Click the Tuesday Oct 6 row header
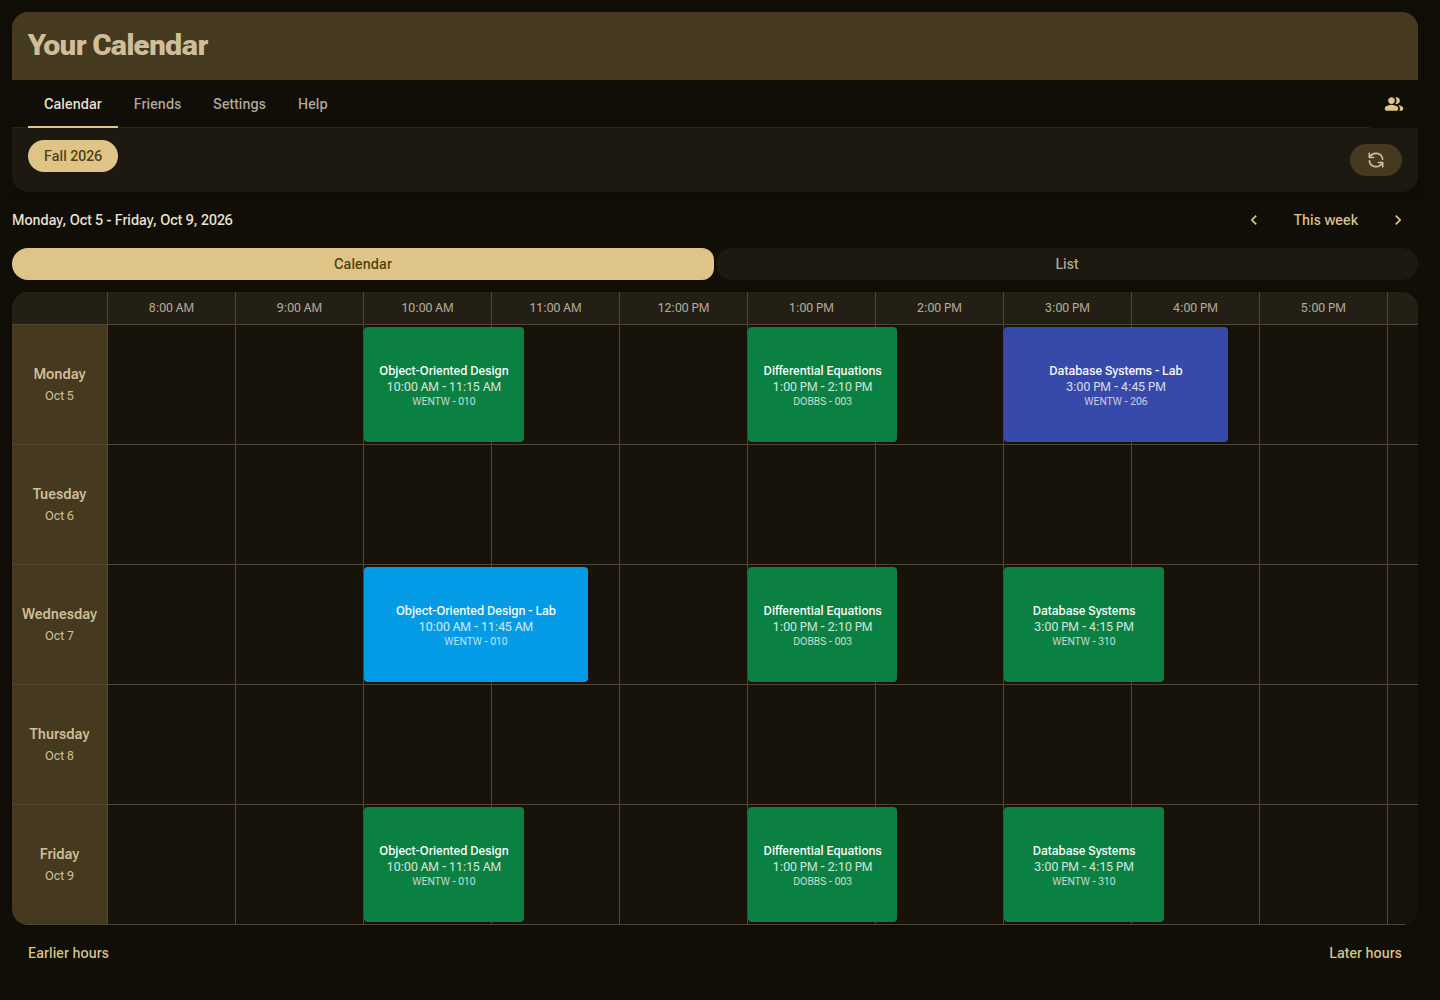This screenshot has width=1440, height=1000. click(60, 505)
